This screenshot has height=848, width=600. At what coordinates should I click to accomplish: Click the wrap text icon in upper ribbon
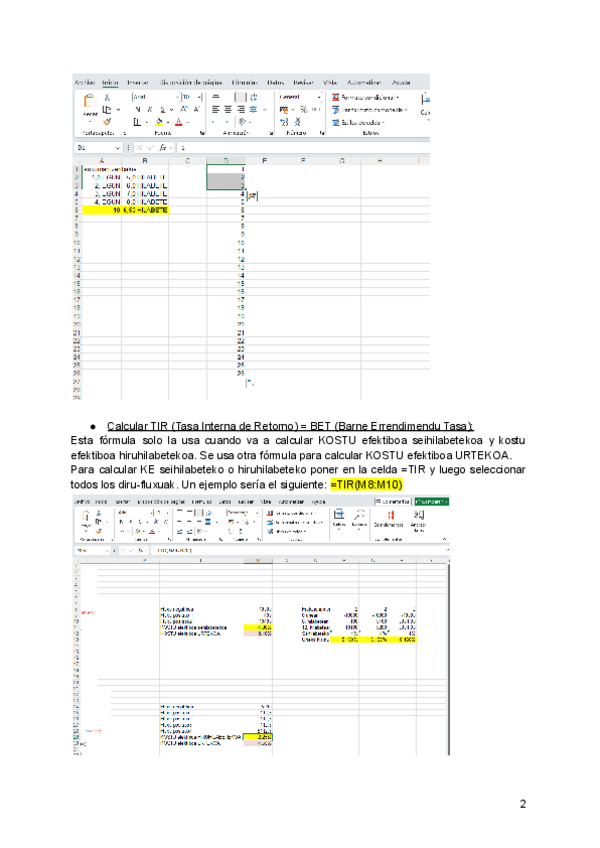click(254, 97)
